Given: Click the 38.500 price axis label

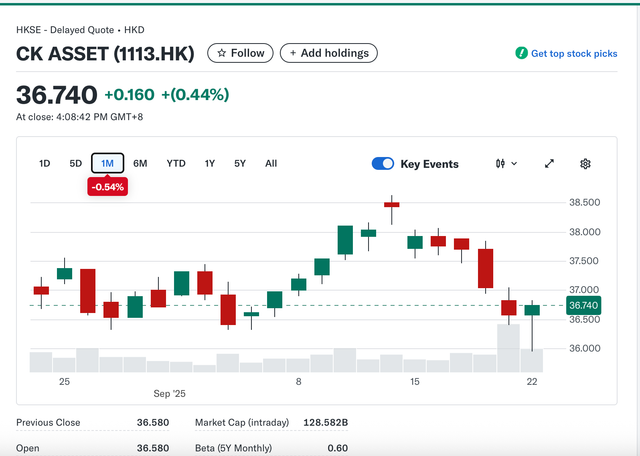Looking at the screenshot, I should click(x=584, y=202).
